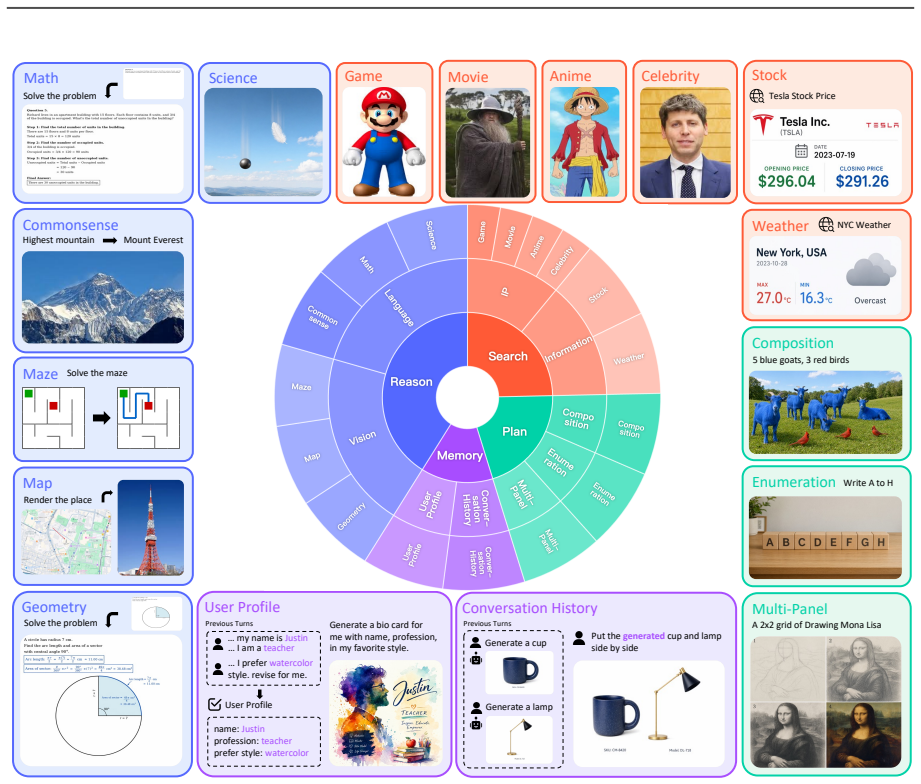This screenshot has height=784, width=921.
Task: Open the Mount Everest photo
Action: pyautogui.click(x=103, y=297)
